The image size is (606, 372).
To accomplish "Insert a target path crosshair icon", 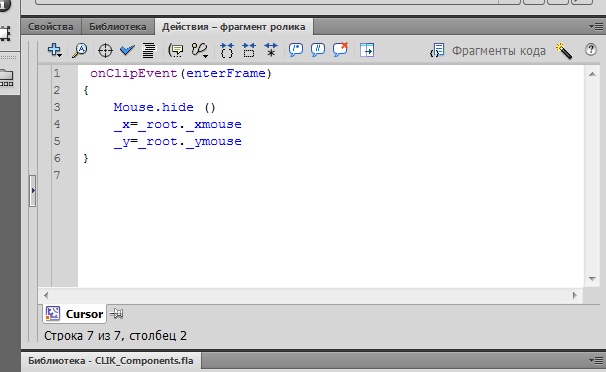I will [x=105, y=51].
